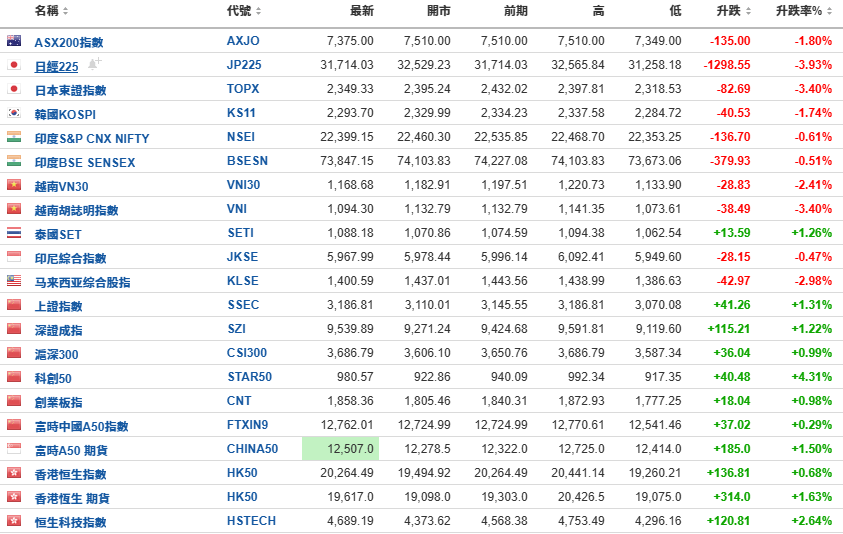
Task: Click the China flag beside 上證指數
Action: tap(14, 305)
